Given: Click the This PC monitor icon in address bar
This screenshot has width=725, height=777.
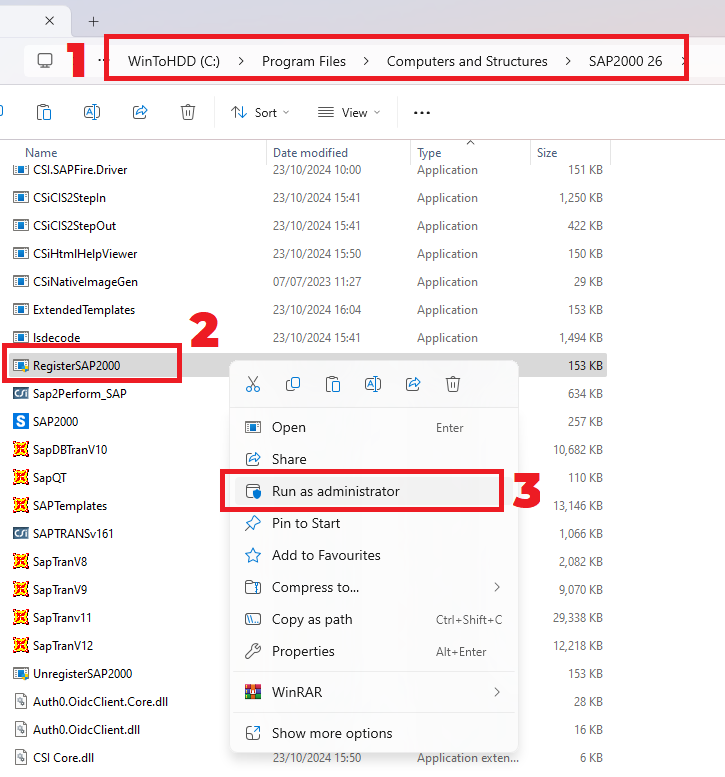Looking at the screenshot, I should point(45,61).
